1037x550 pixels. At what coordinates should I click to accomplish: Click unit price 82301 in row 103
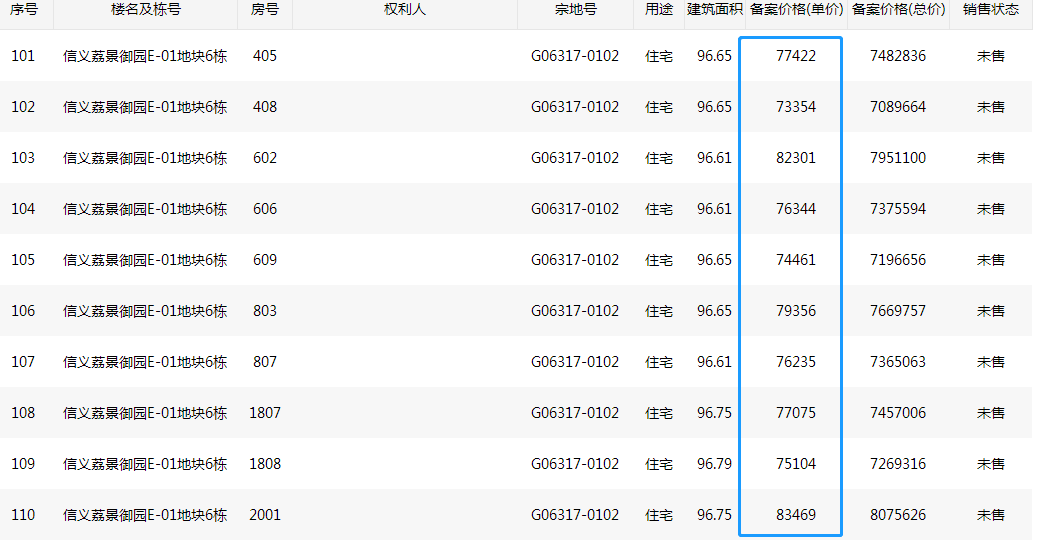(x=796, y=158)
